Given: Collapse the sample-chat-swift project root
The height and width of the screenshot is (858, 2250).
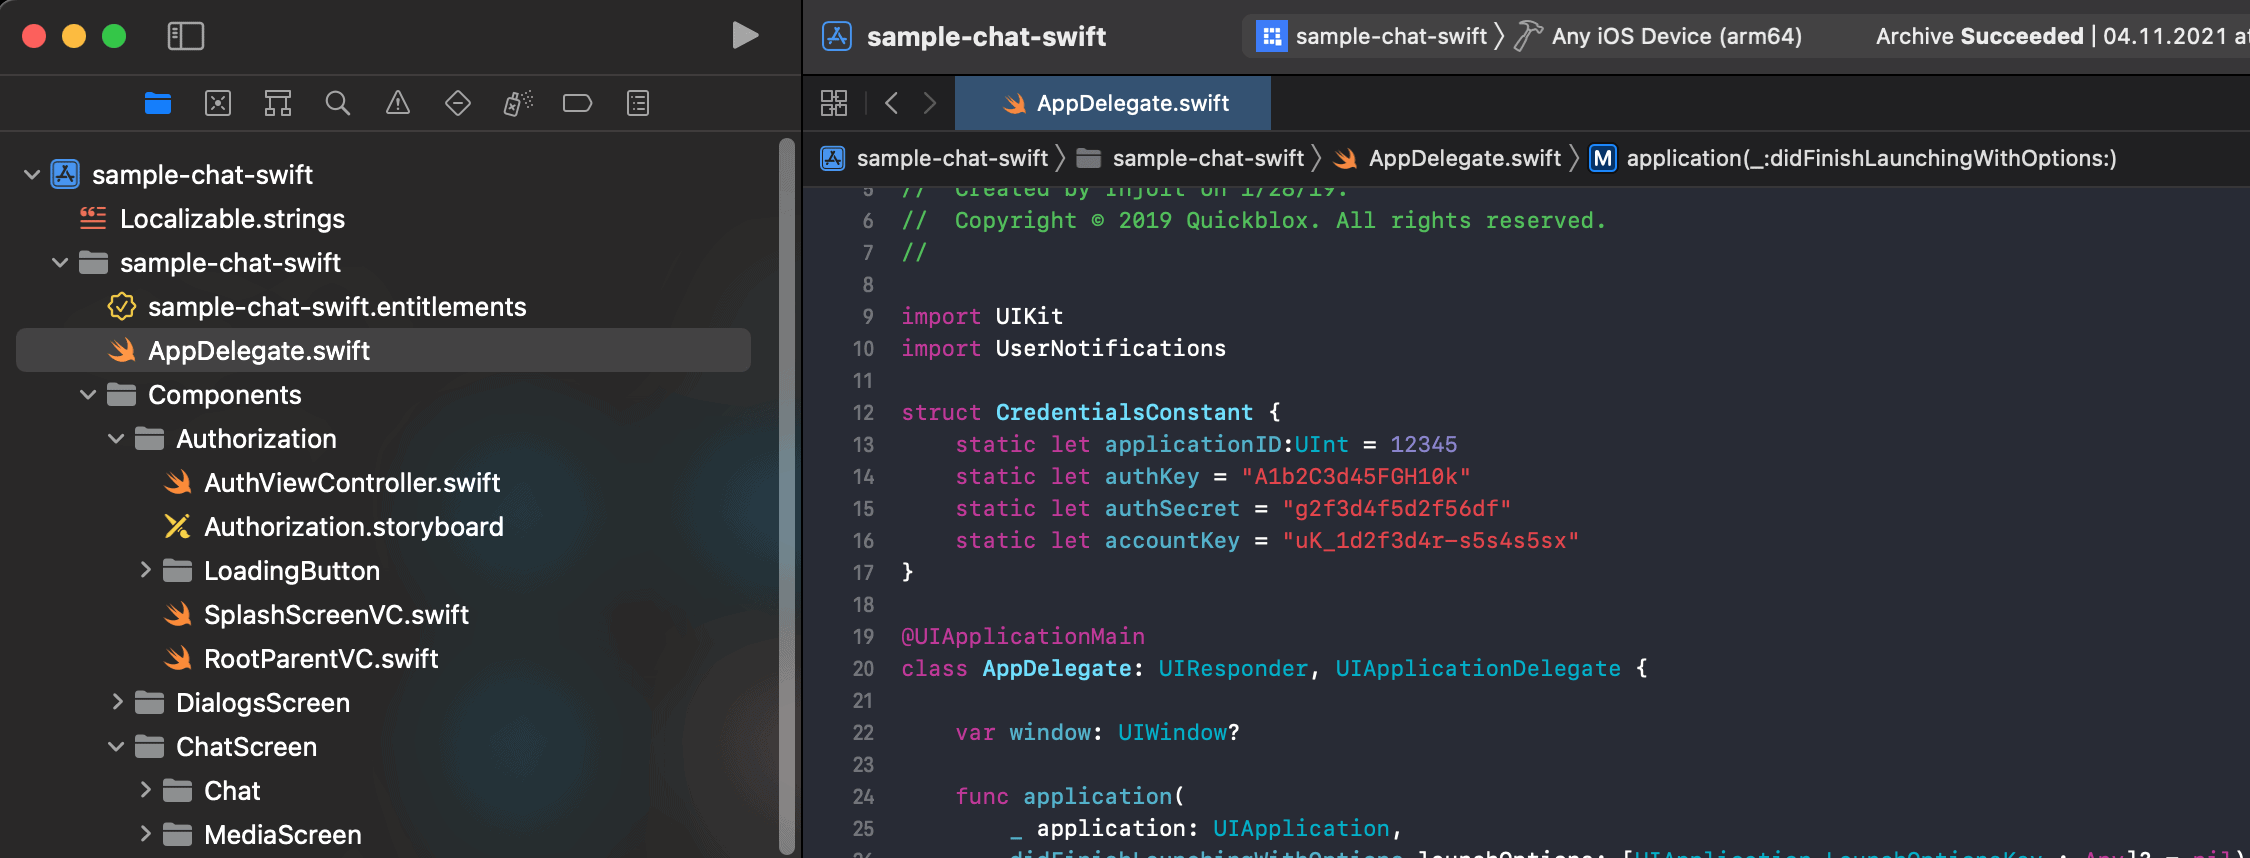Looking at the screenshot, I should (x=32, y=175).
